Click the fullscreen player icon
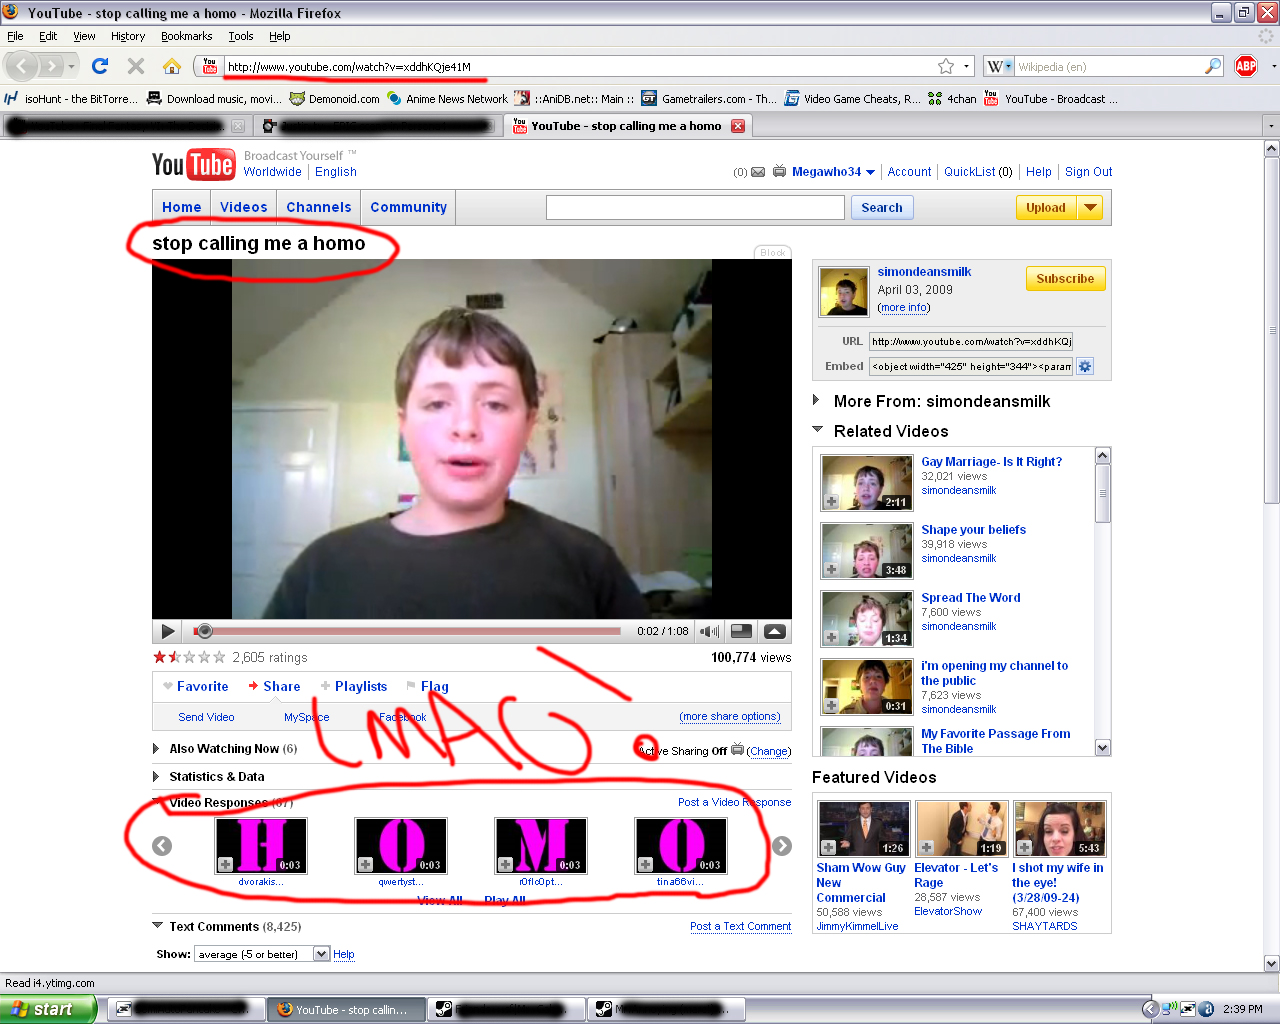 (x=775, y=631)
